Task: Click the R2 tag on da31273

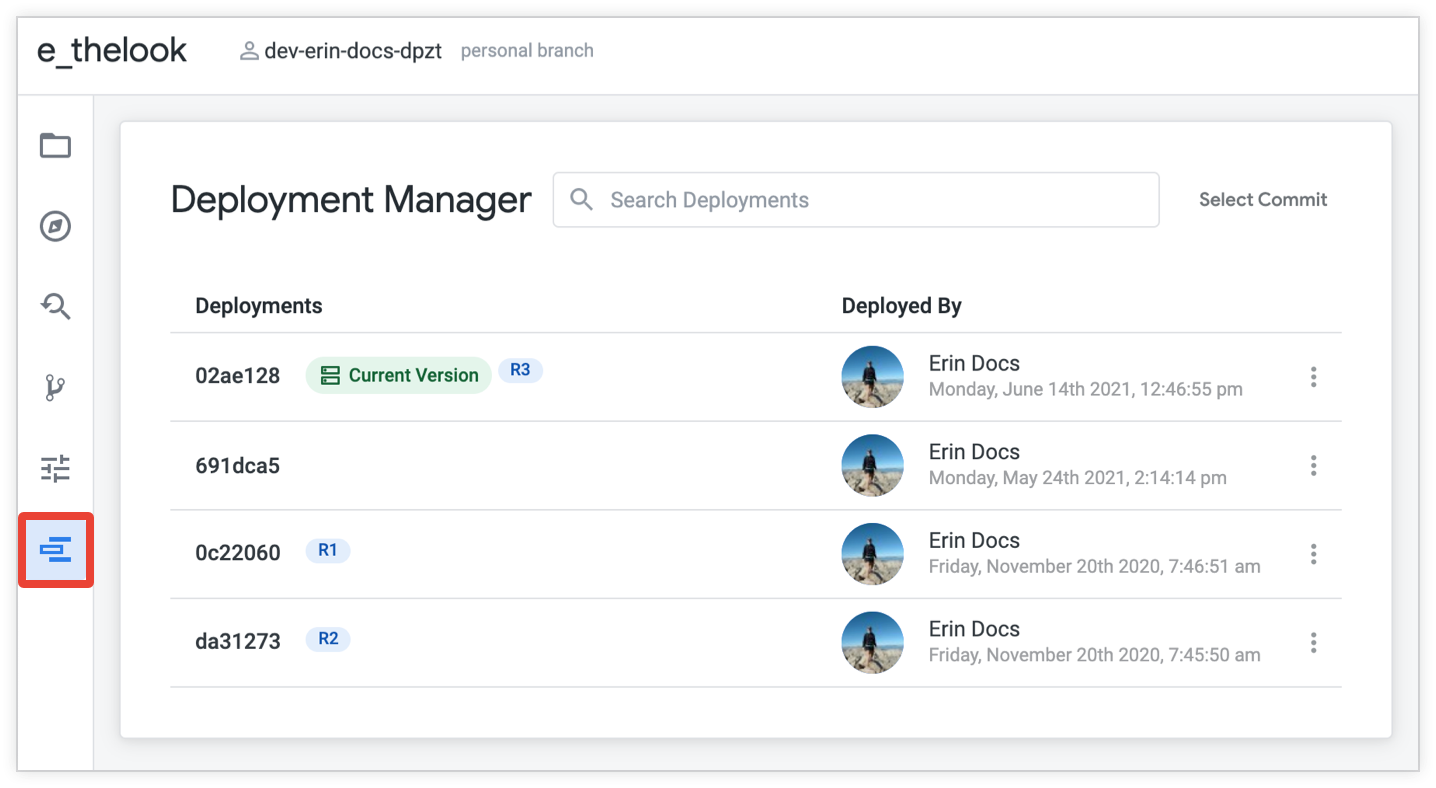Action: pos(328,639)
